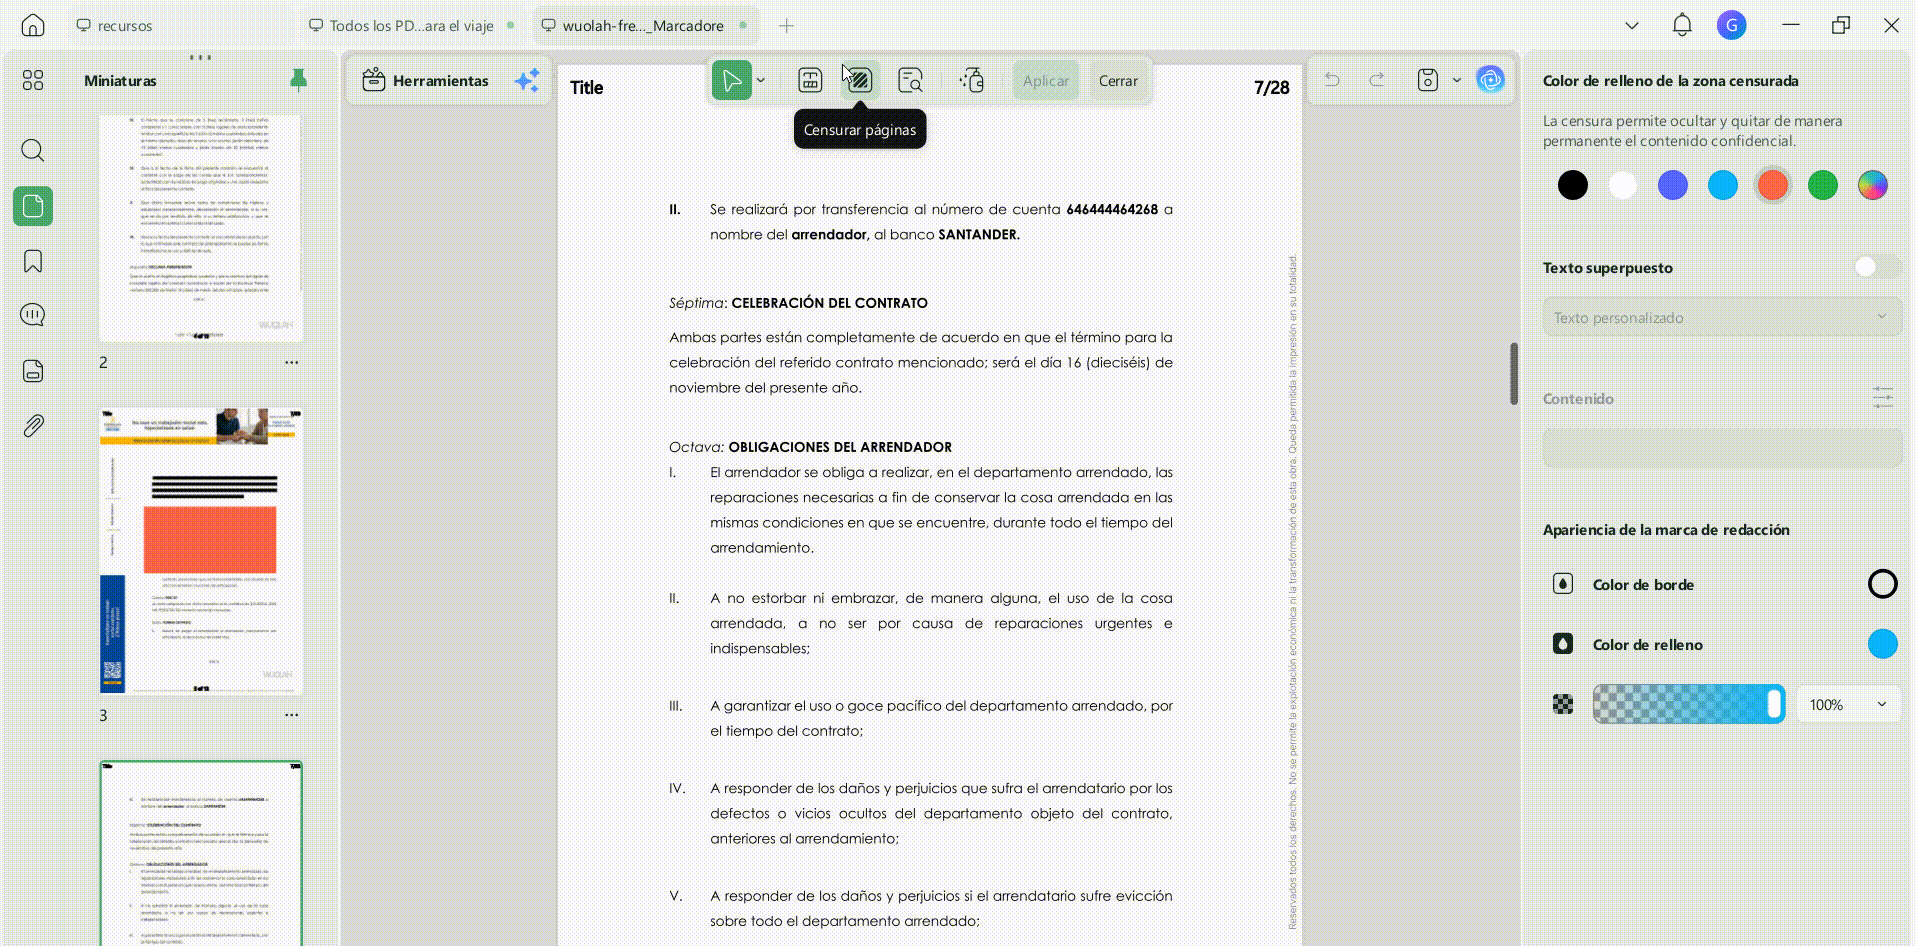Pick the cyan fill color swatch

[x=1723, y=185]
